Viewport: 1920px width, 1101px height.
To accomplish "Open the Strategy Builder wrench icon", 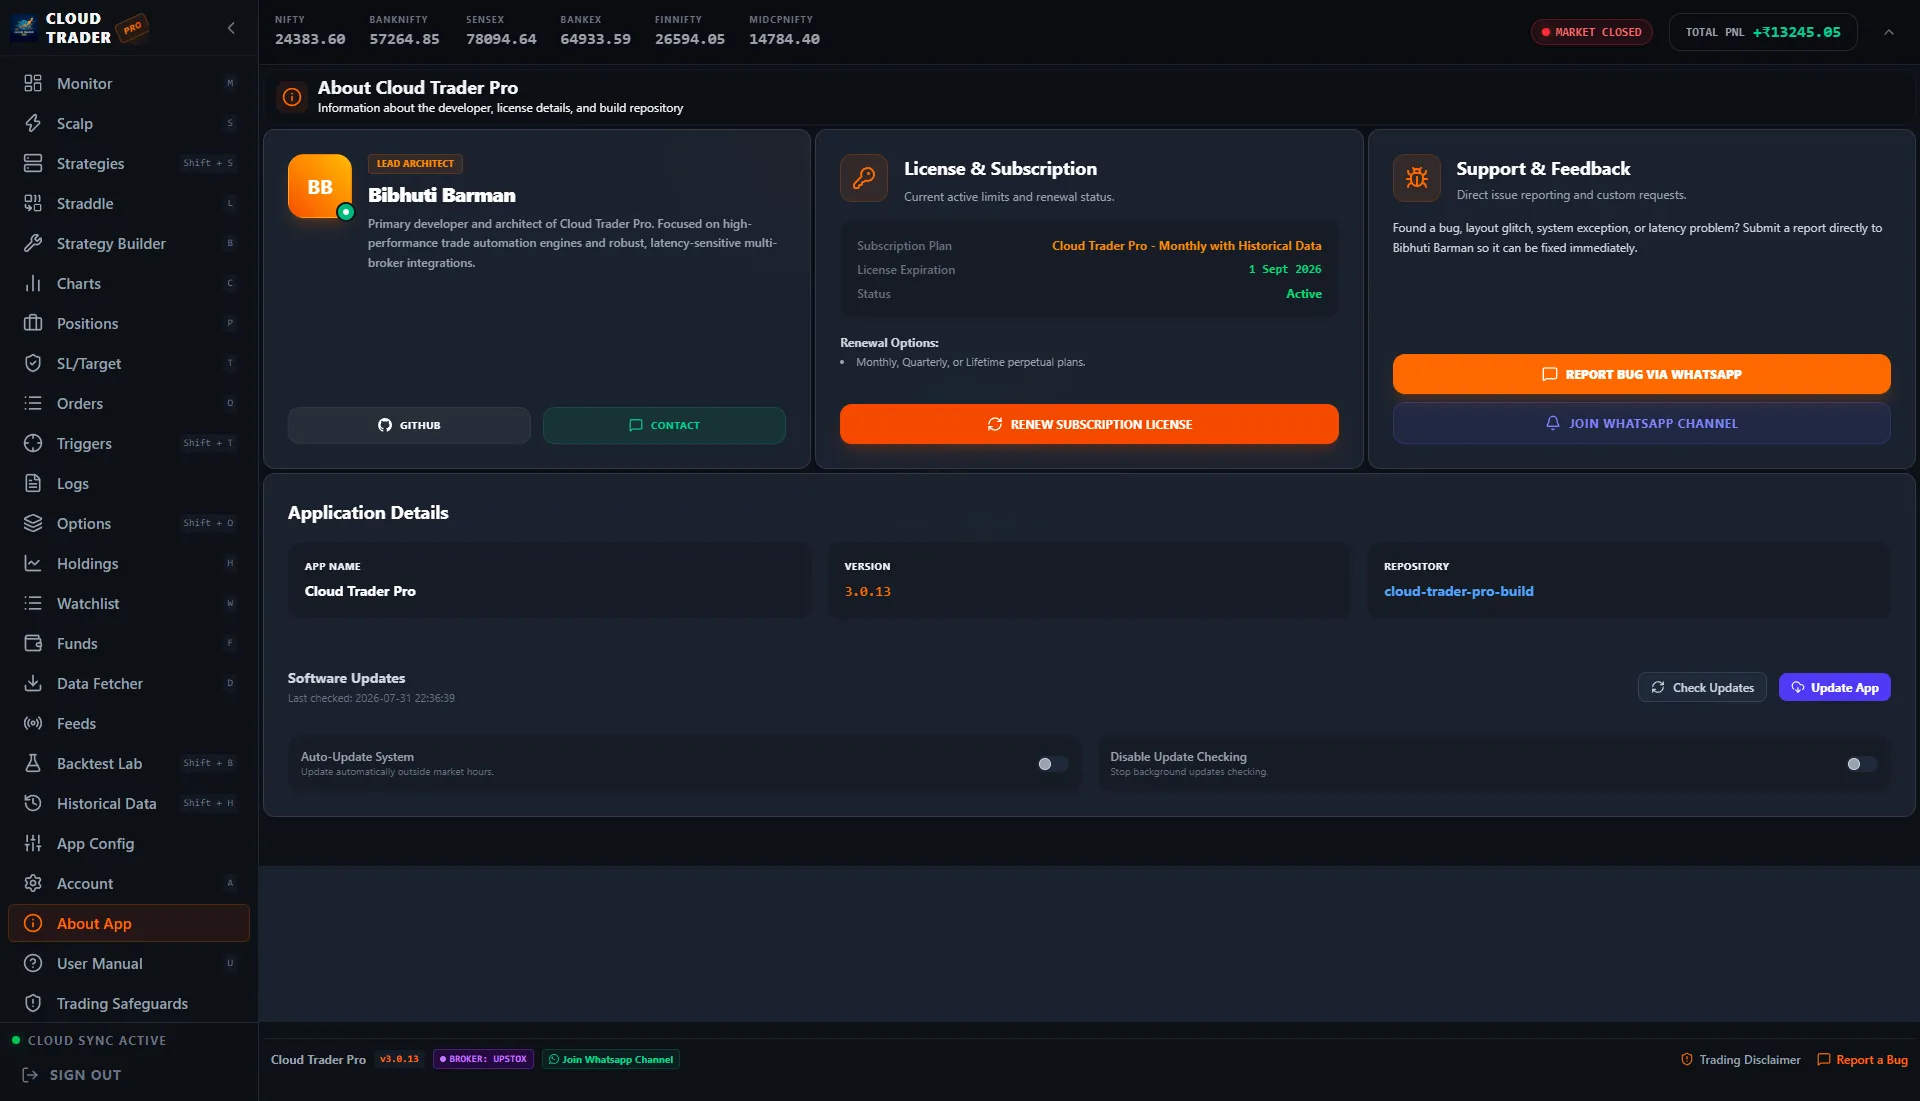I will point(33,243).
